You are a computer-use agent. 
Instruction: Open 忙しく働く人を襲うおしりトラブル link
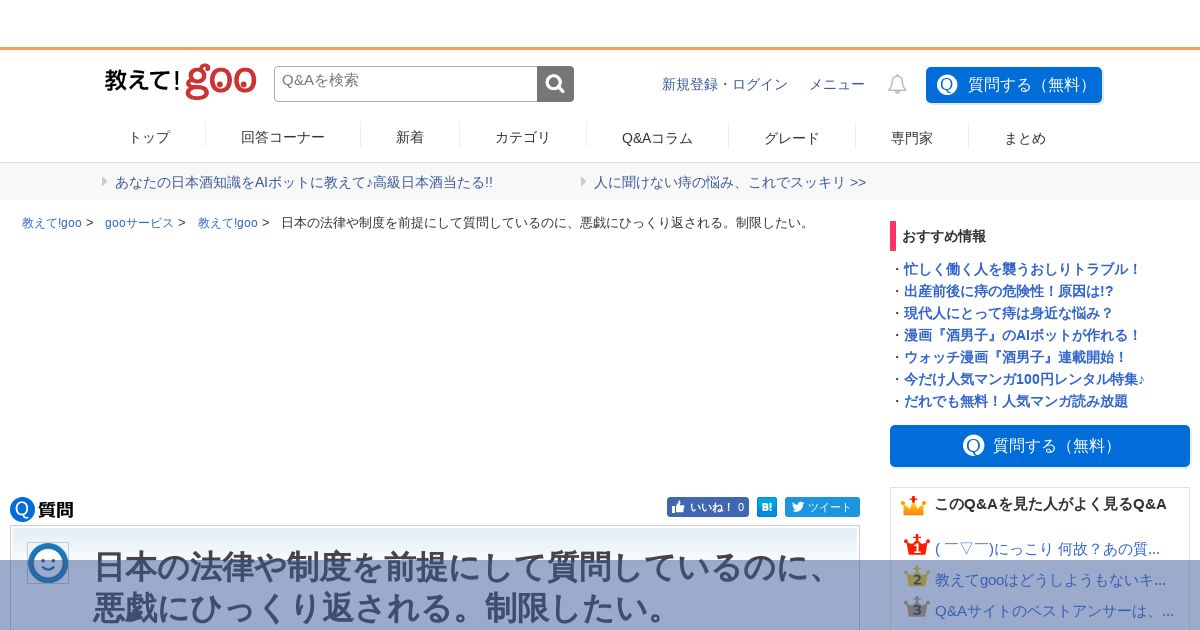pos(1022,269)
